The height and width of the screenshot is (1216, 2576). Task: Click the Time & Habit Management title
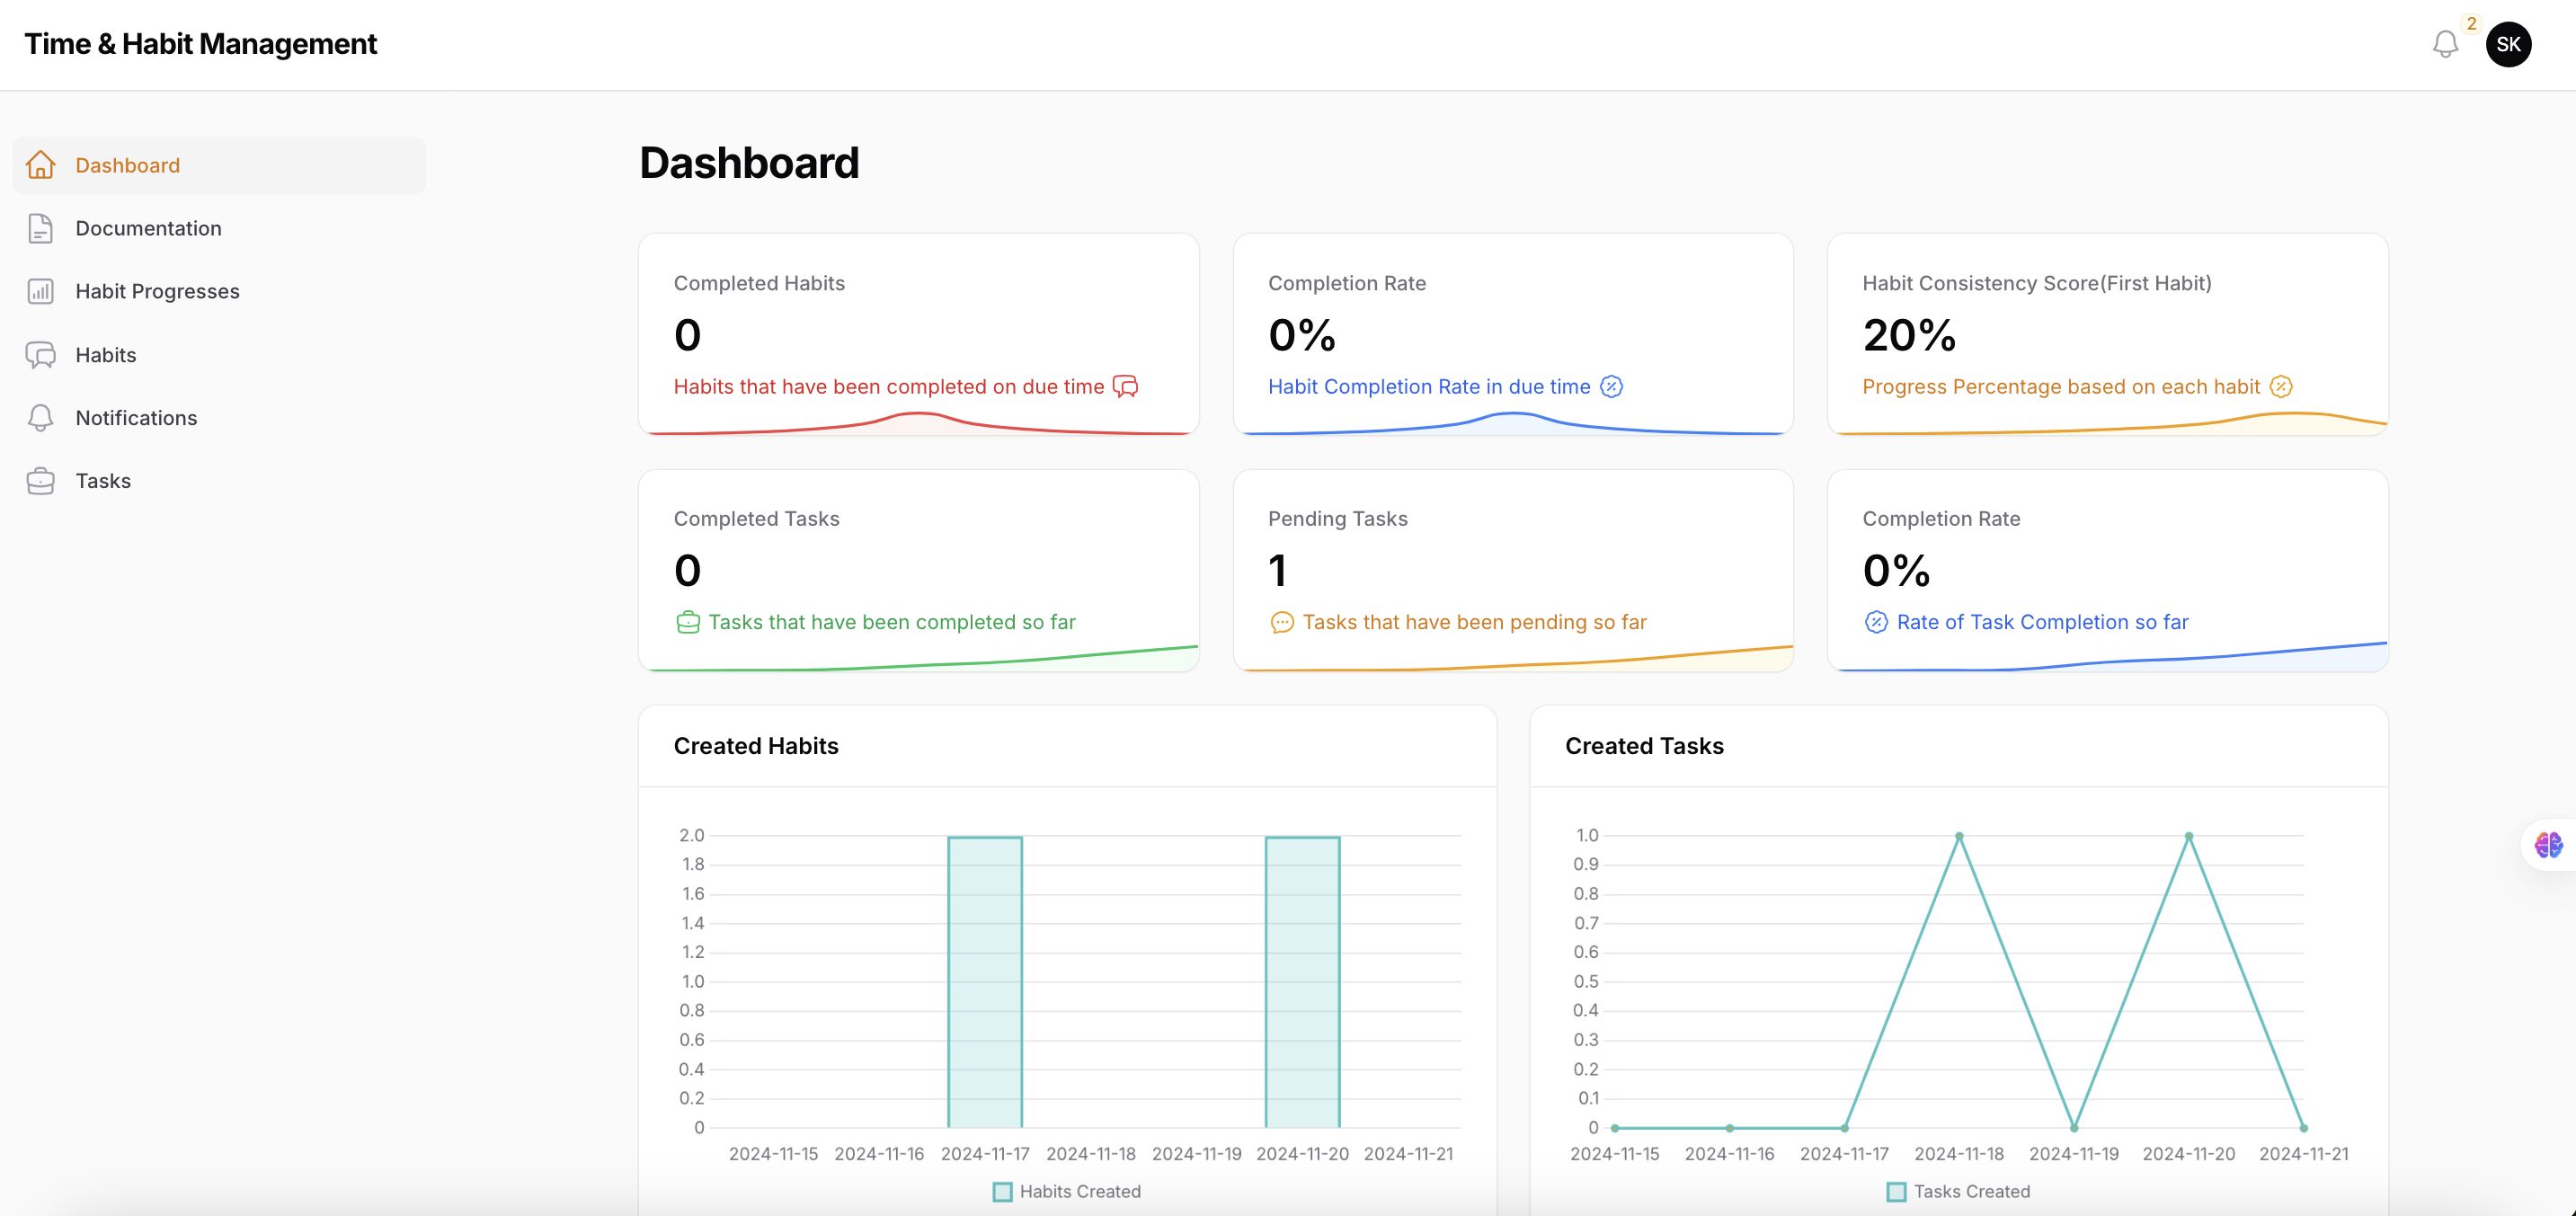pyautogui.click(x=200, y=44)
